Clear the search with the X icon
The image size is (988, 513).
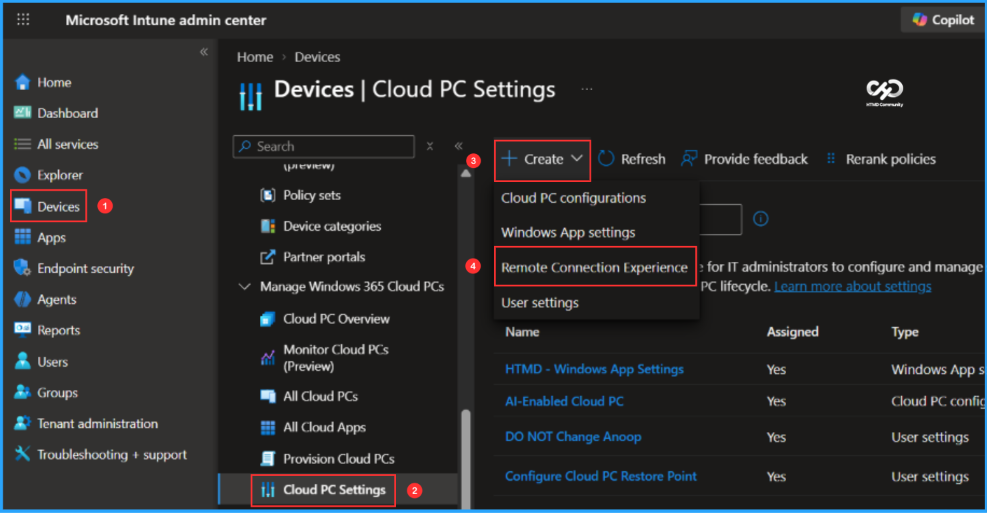tap(430, 146)
